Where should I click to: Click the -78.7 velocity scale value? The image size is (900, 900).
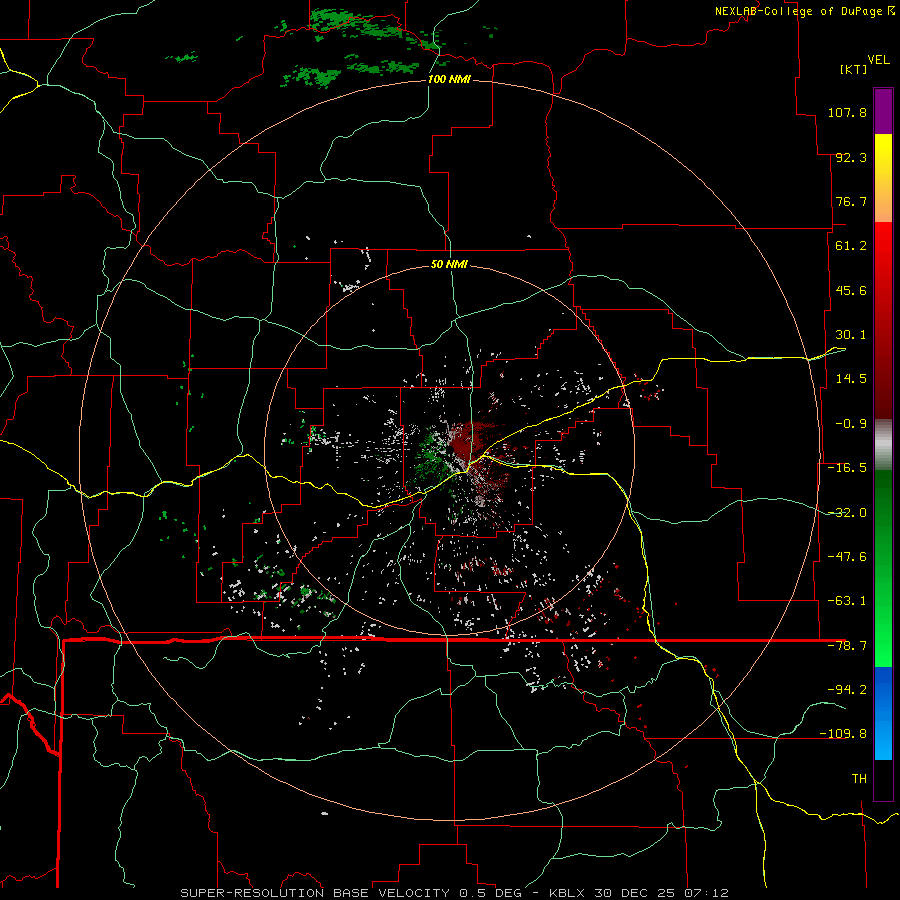[847, 646]
